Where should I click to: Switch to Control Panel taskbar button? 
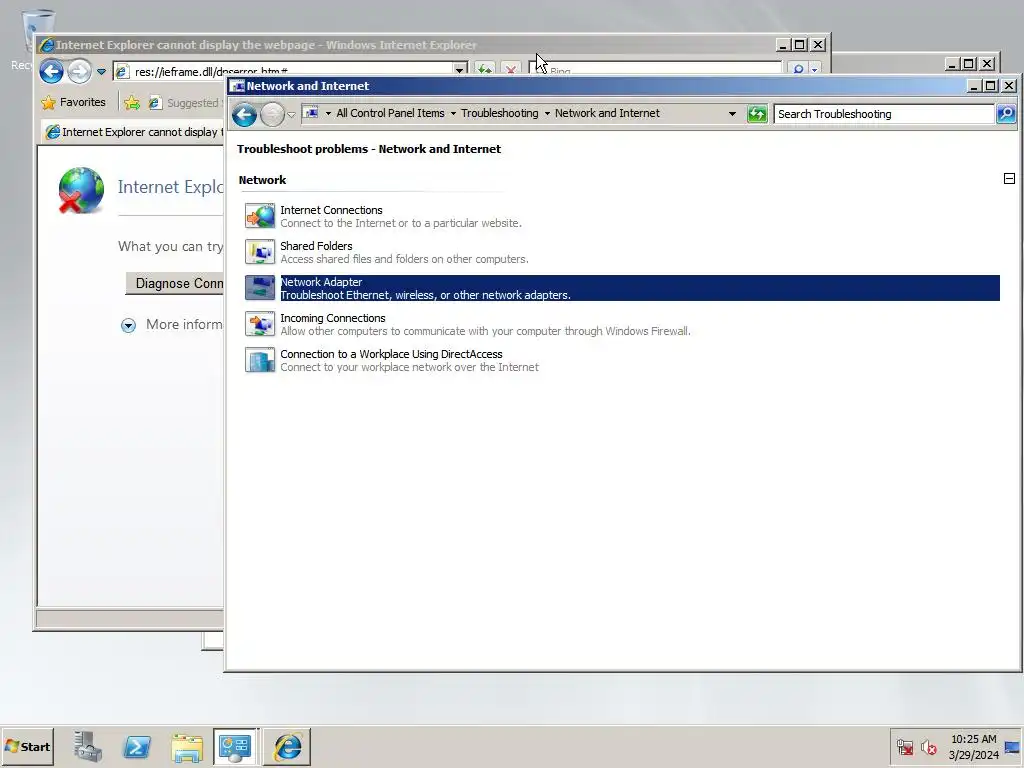tap(236, 746)
